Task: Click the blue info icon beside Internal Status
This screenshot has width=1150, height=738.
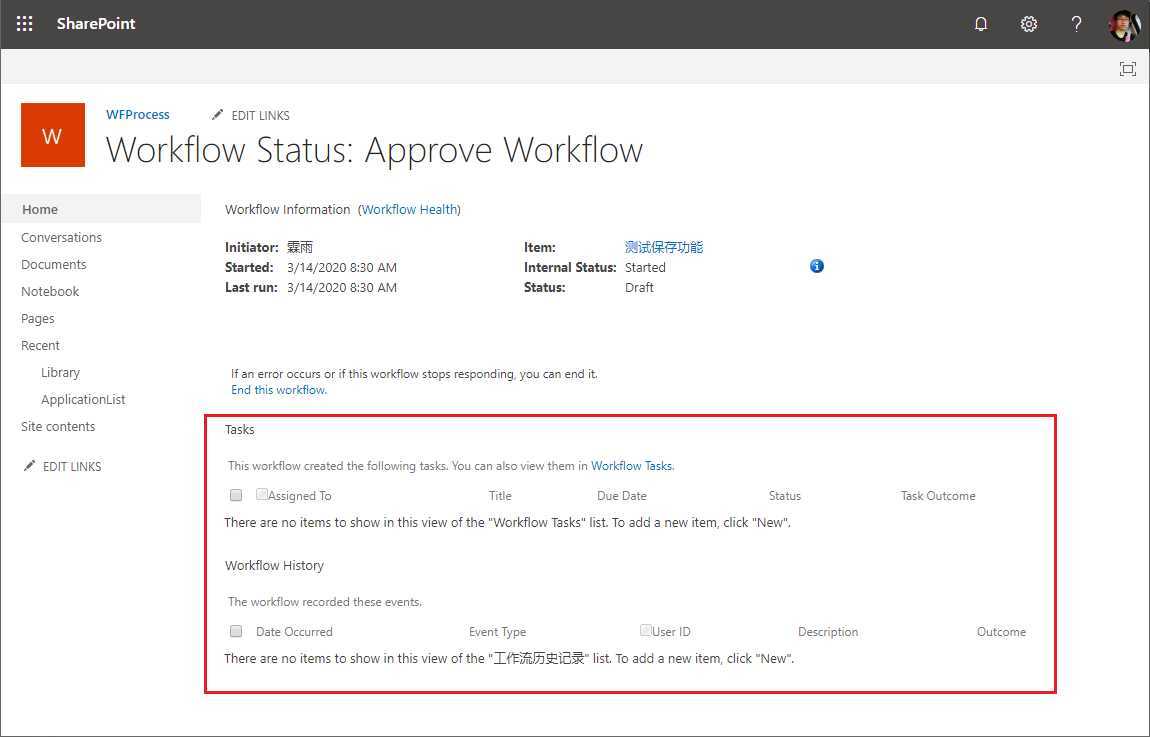Action: click(816, 266)
